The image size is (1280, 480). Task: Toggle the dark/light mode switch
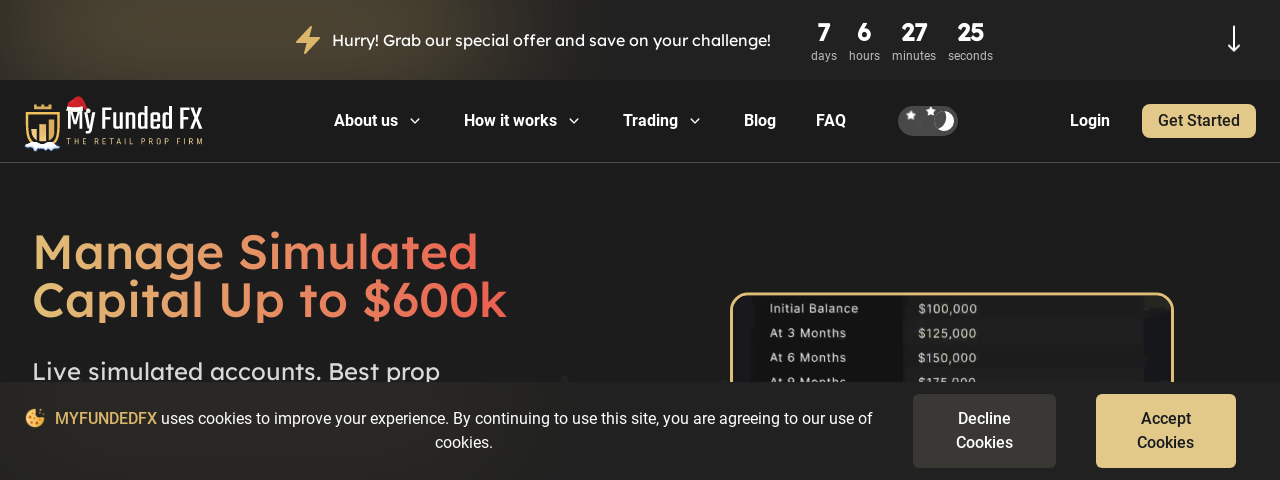click(928, 121)
